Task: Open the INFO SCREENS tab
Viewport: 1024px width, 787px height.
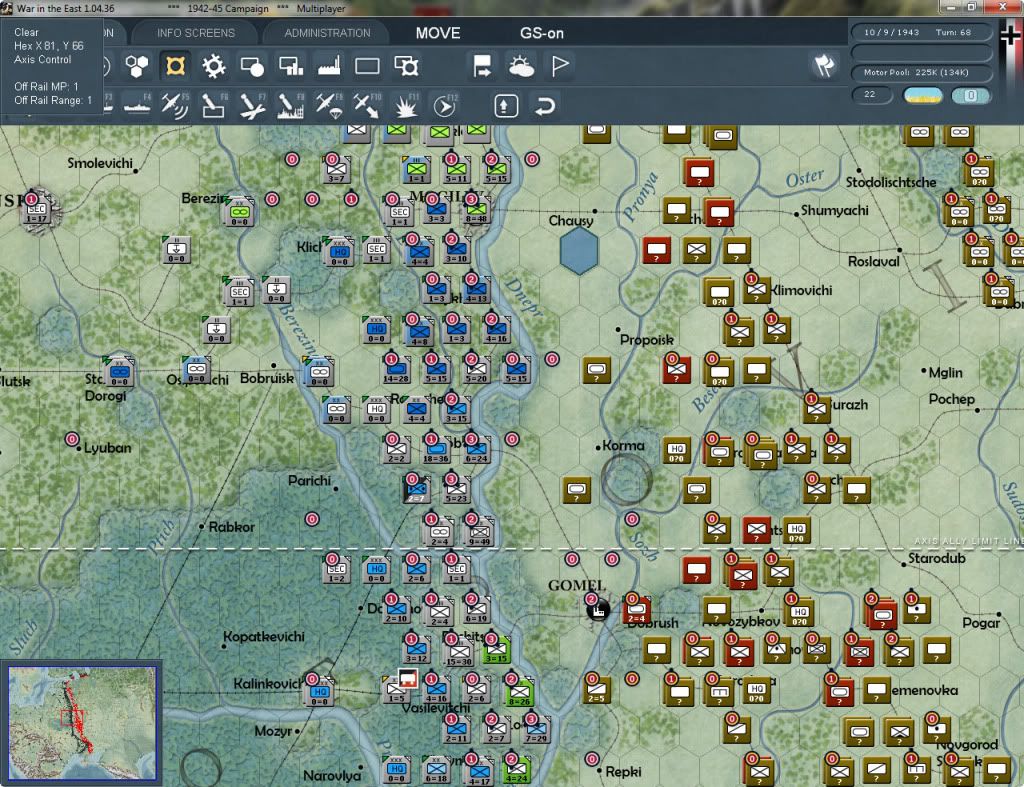Action: tap(196, 33)
